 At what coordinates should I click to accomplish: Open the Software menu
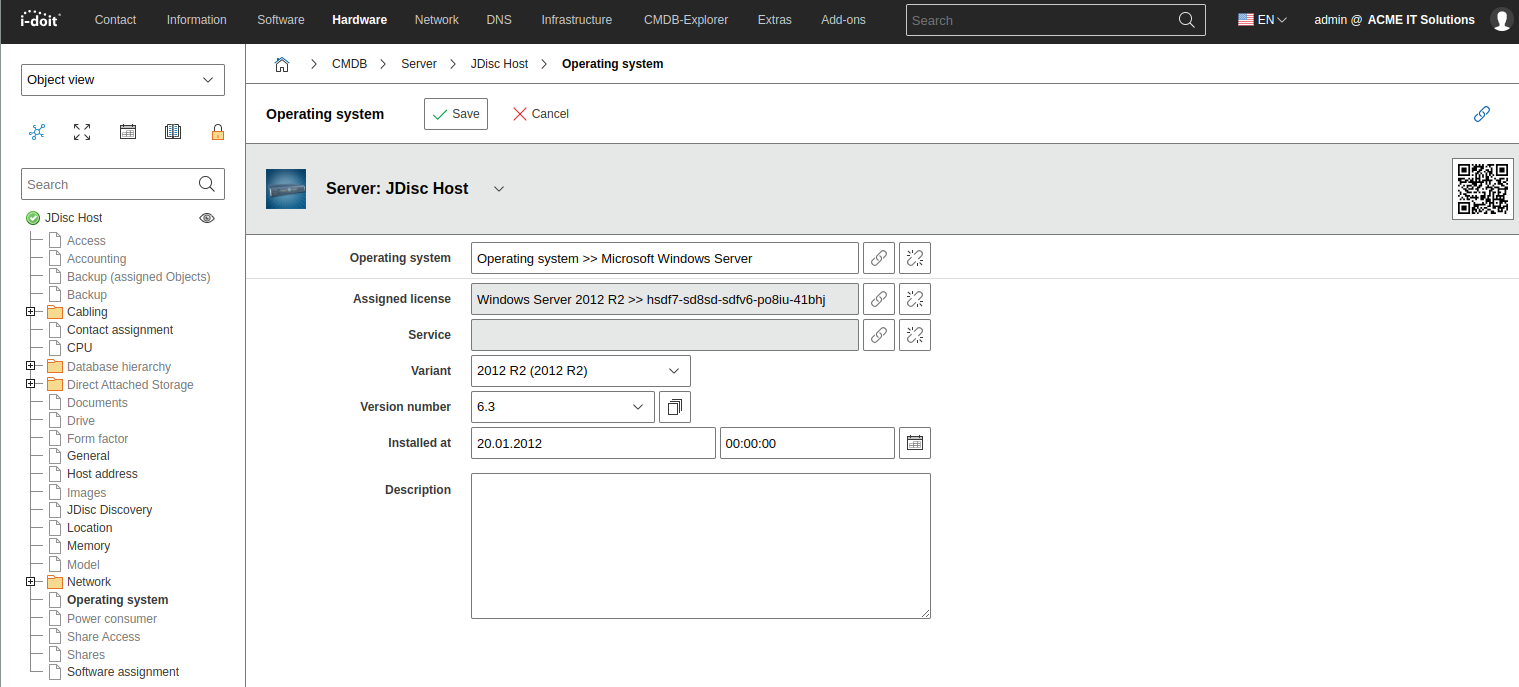pos(281,20)
